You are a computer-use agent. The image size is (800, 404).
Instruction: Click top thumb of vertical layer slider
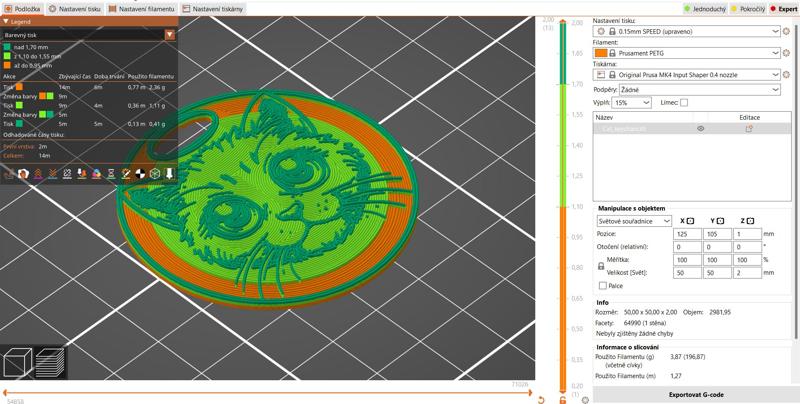[562, 22]
